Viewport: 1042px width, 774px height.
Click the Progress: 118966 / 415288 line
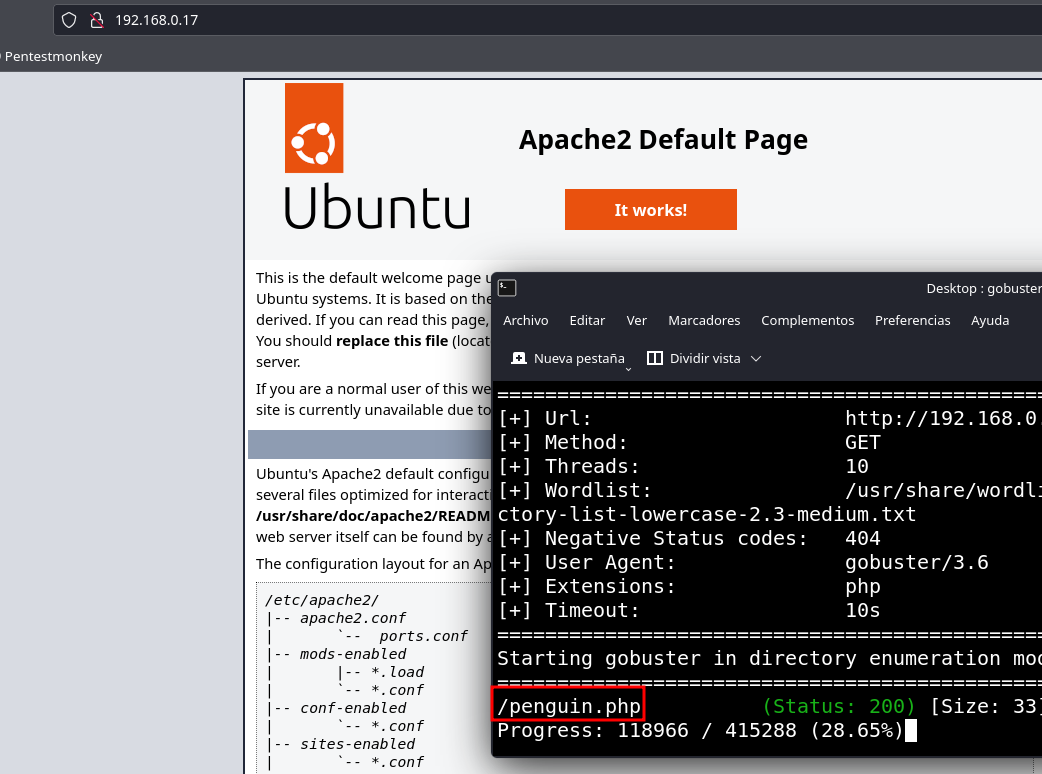pos(700,730)
